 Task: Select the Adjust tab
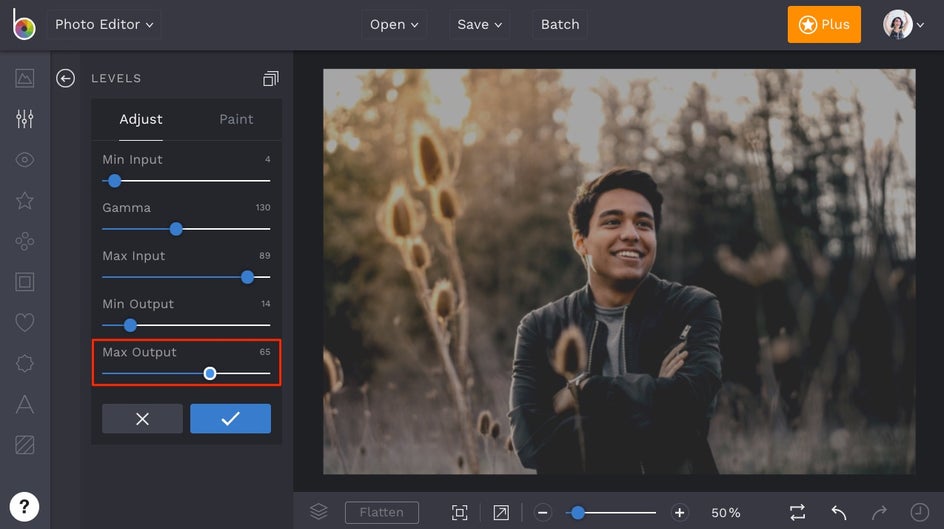pos(141,119)
